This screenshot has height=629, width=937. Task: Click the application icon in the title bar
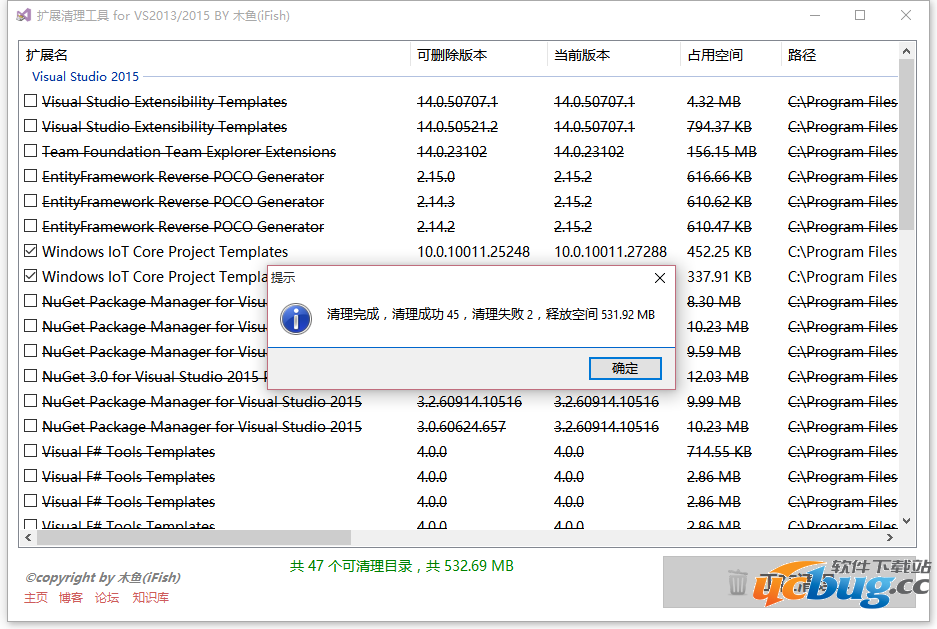(x=20, y=15)
